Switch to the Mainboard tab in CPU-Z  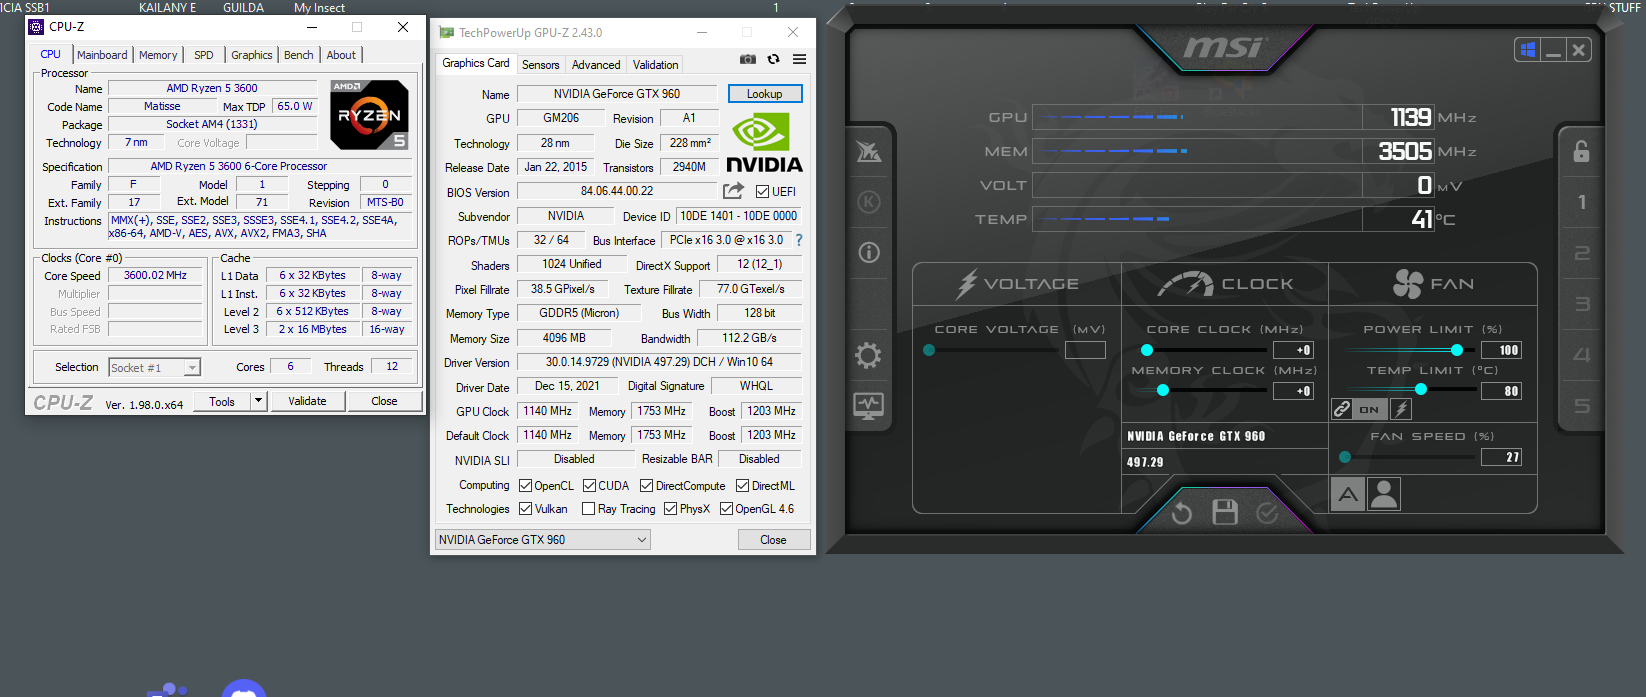[x=102, y=55]
